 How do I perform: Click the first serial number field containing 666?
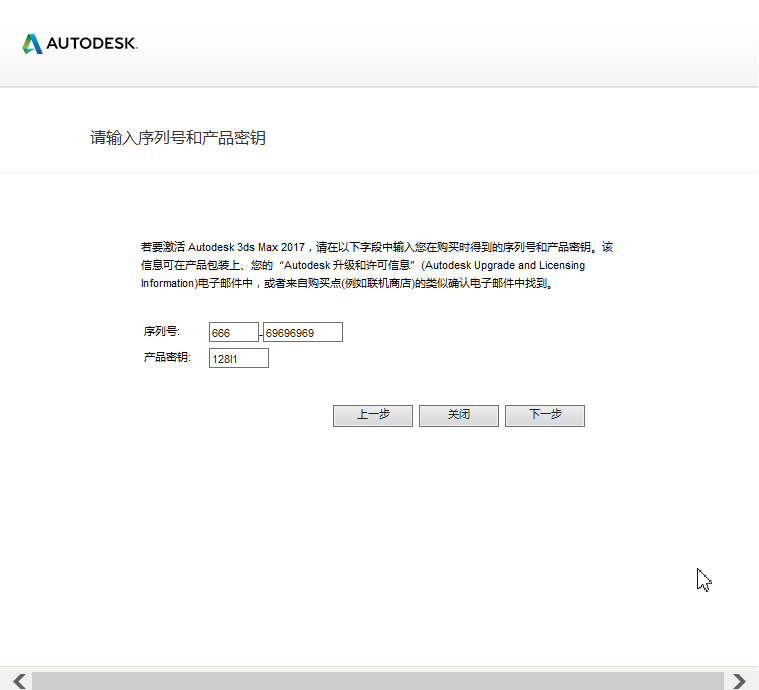click(234, 332)
